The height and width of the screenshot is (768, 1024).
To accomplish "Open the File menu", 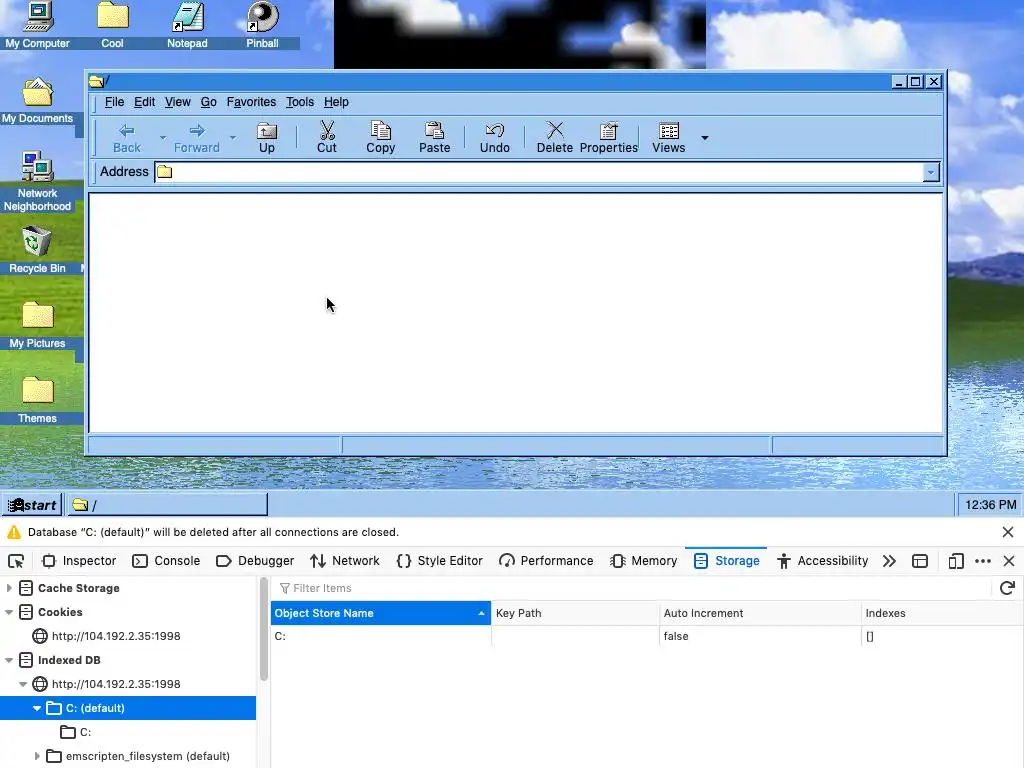I will click(114, 102).
